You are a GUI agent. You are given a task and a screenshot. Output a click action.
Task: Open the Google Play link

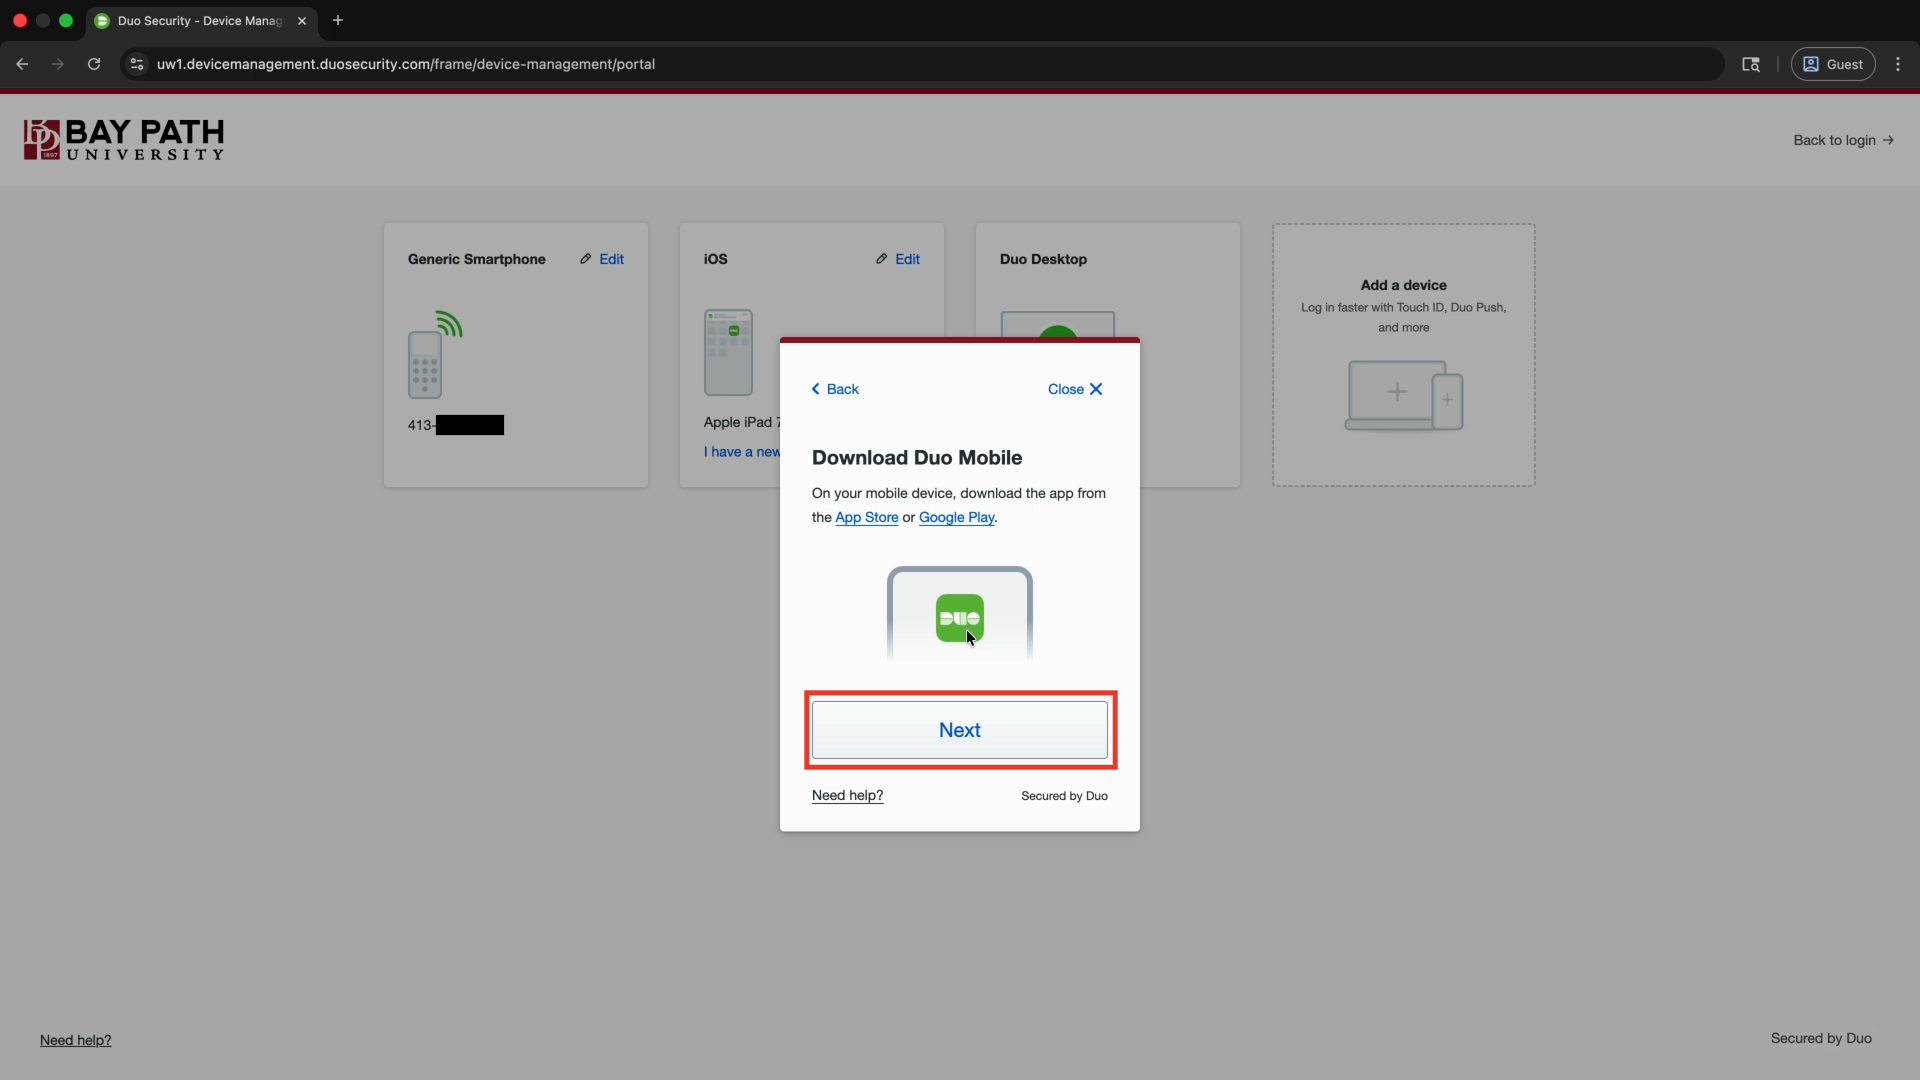point(956,517)
